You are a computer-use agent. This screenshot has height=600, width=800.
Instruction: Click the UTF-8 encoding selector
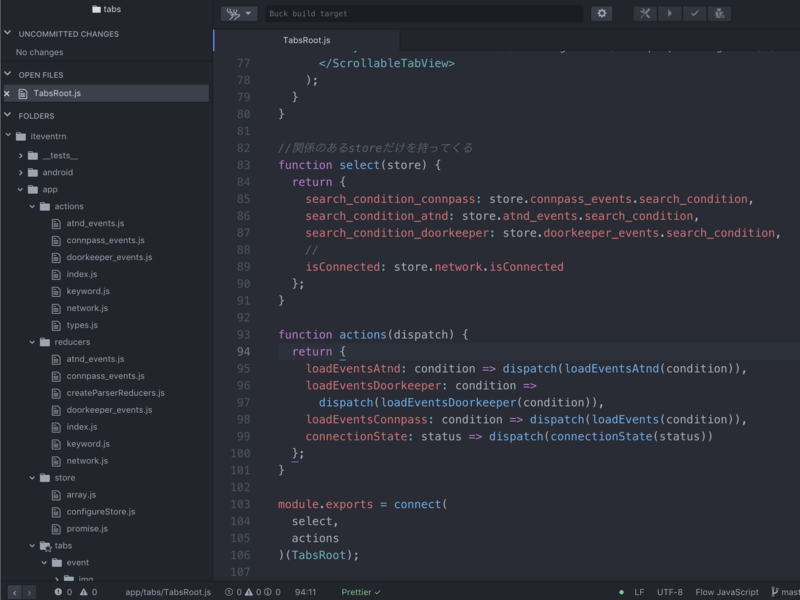point(670,592)
